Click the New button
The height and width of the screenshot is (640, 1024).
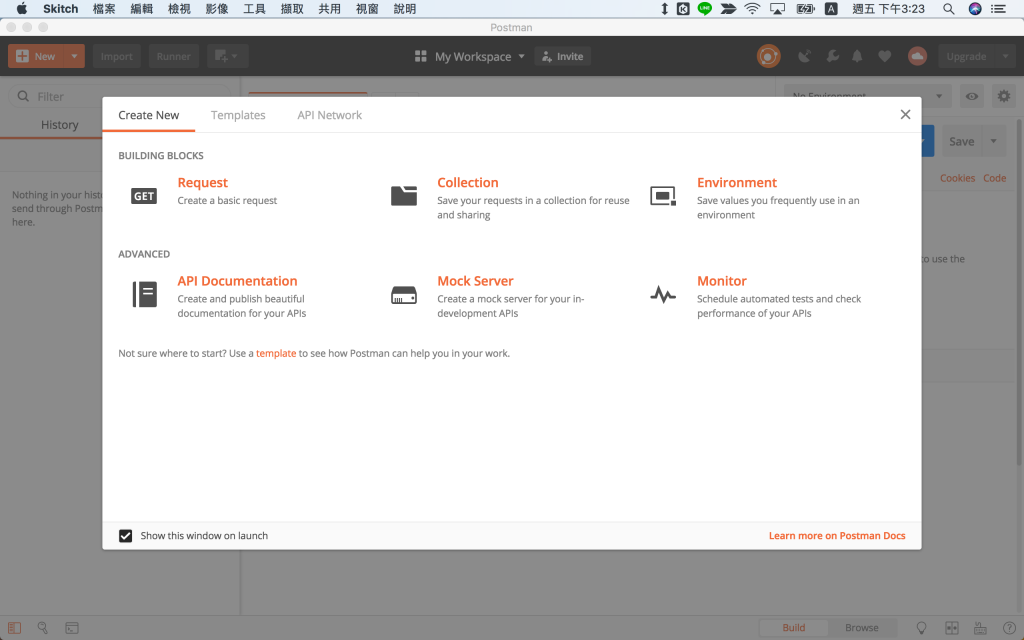point(36,56)
